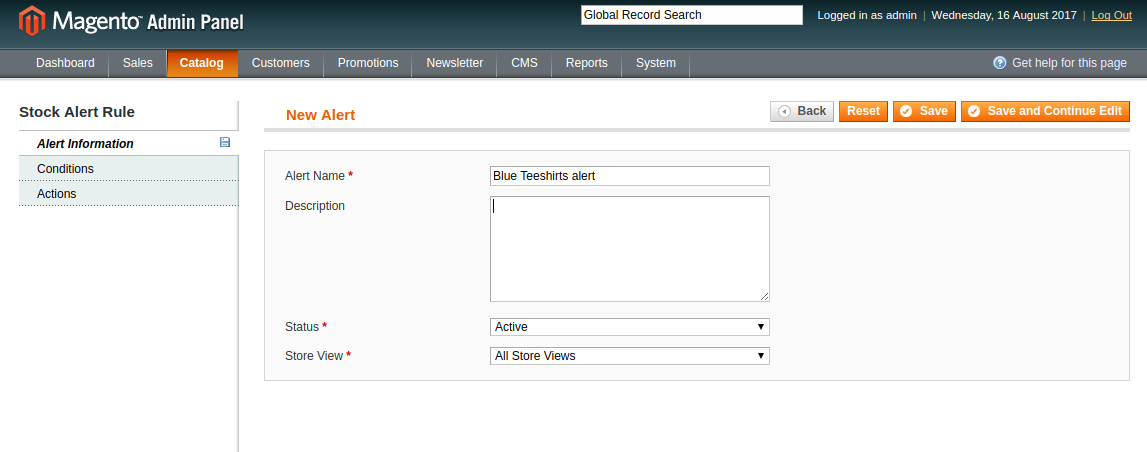This screenshot has width=1147, height=452.
Task: Open the Store View dropdown
Action: (629, 356)
